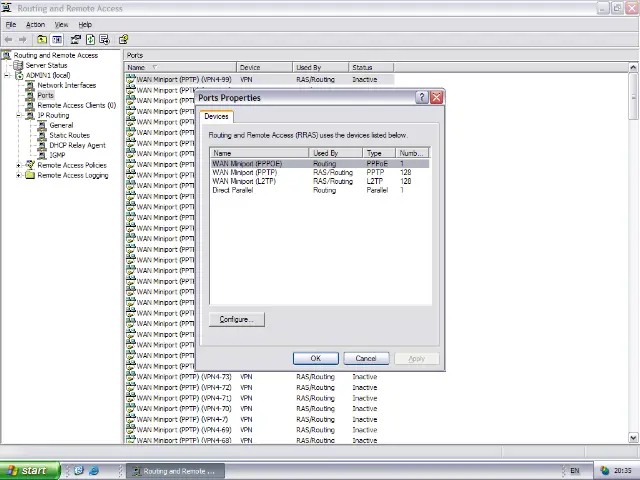This screenshot has width=640, height=480.
Task: Click the Routing and Remote Access root icon
Action: click(6, 55)
